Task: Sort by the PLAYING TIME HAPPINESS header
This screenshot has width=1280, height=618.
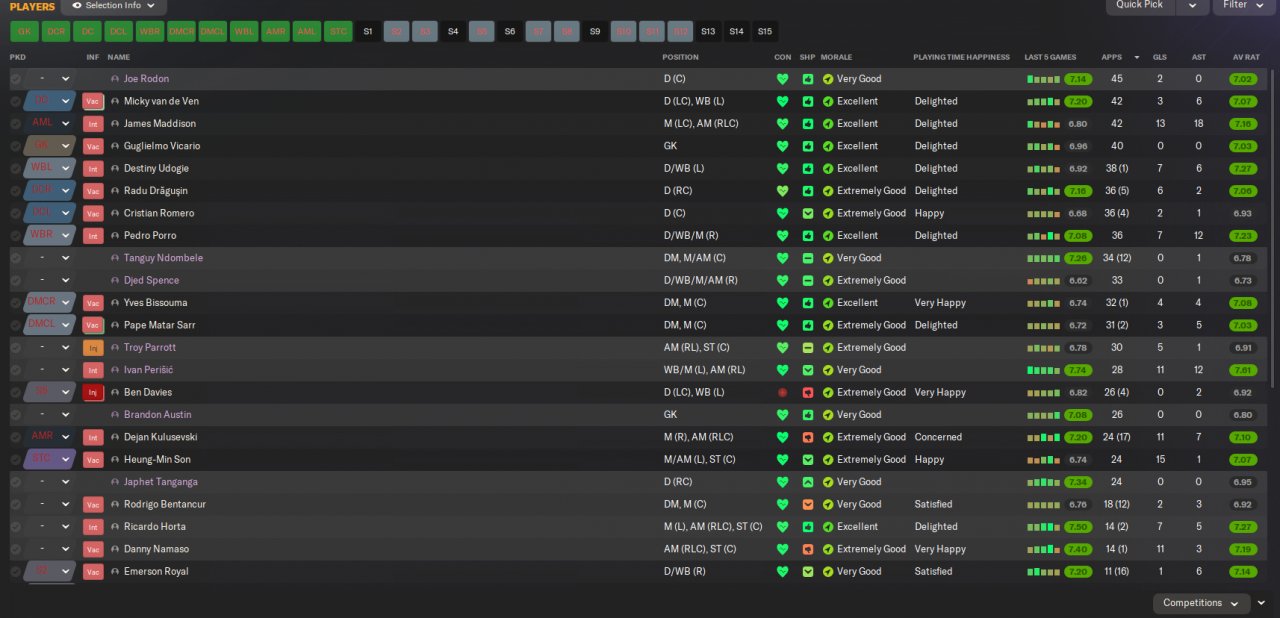Action: [961, 57]
